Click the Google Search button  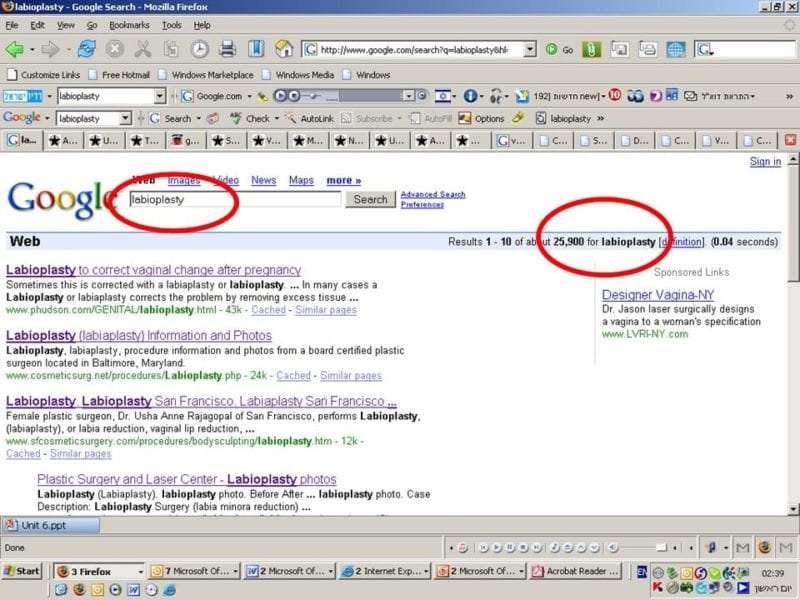pyautogui.click(x=370, y=199)
